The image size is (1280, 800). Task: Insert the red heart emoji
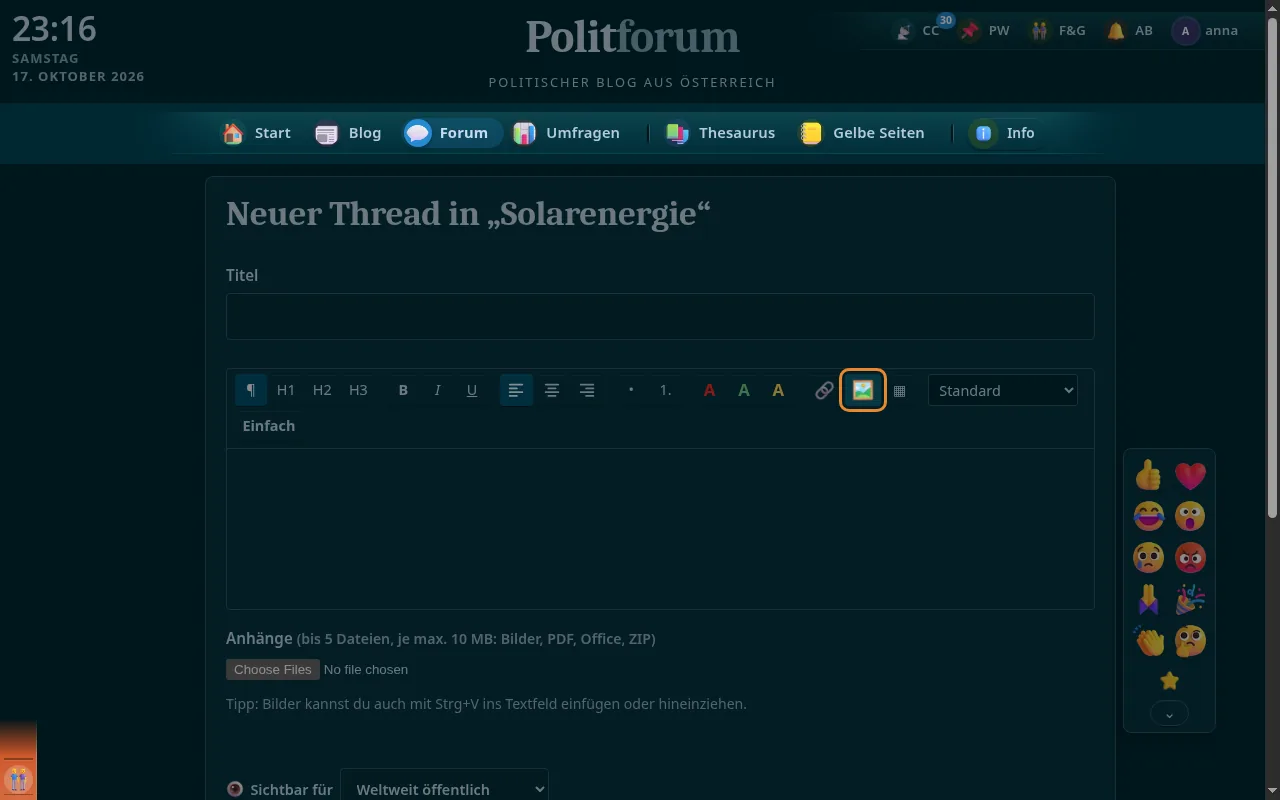coord(1190,475)
